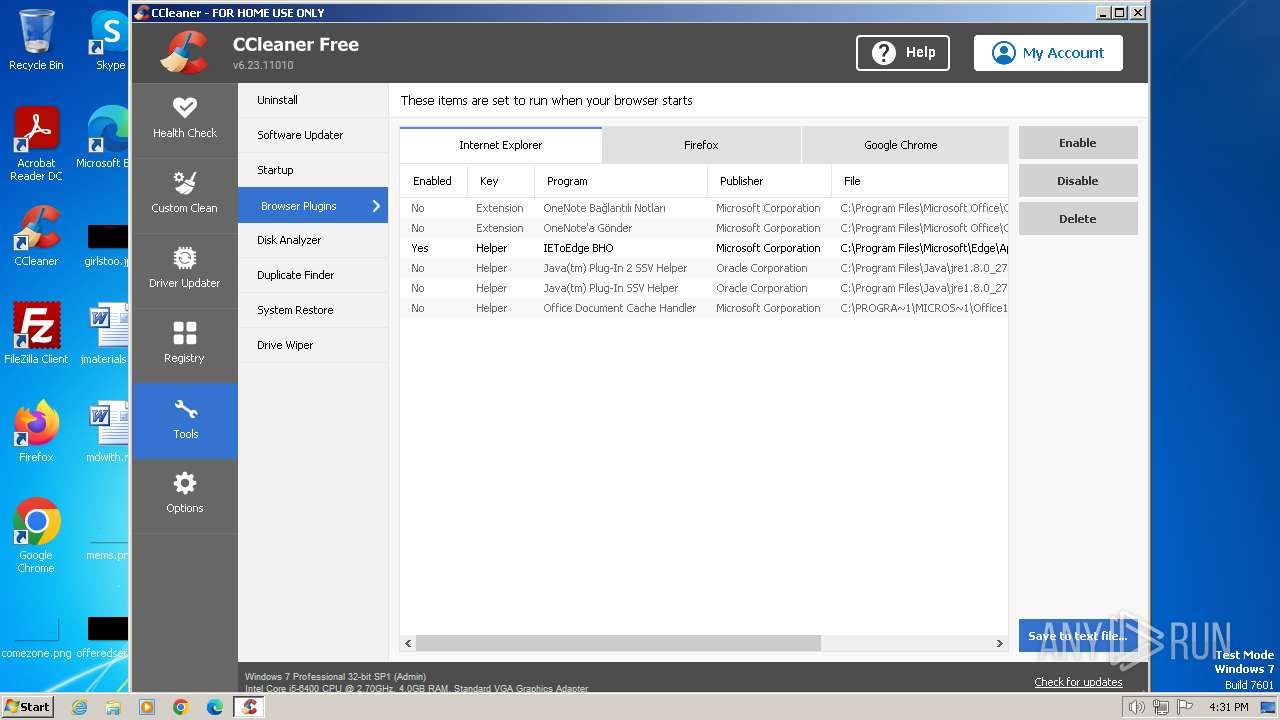Select the Java(tm) Plug-In SSV Helper row
Screen dimensions: 1280x720
704,288
